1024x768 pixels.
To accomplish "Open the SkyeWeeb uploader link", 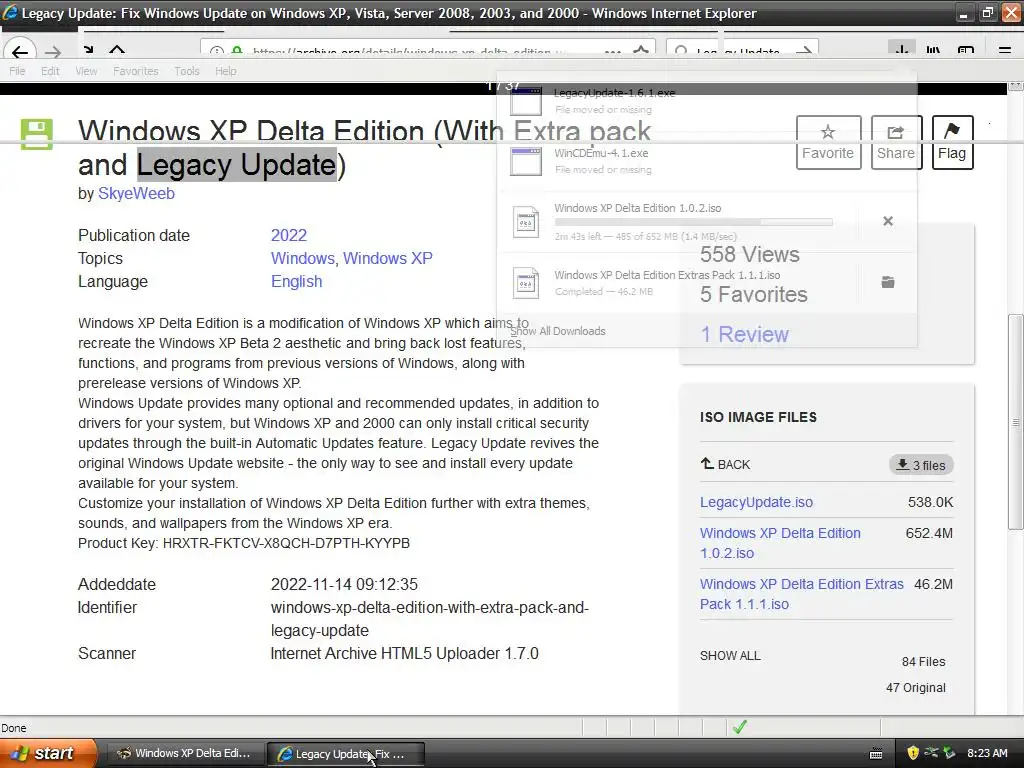I will [136, 193].
